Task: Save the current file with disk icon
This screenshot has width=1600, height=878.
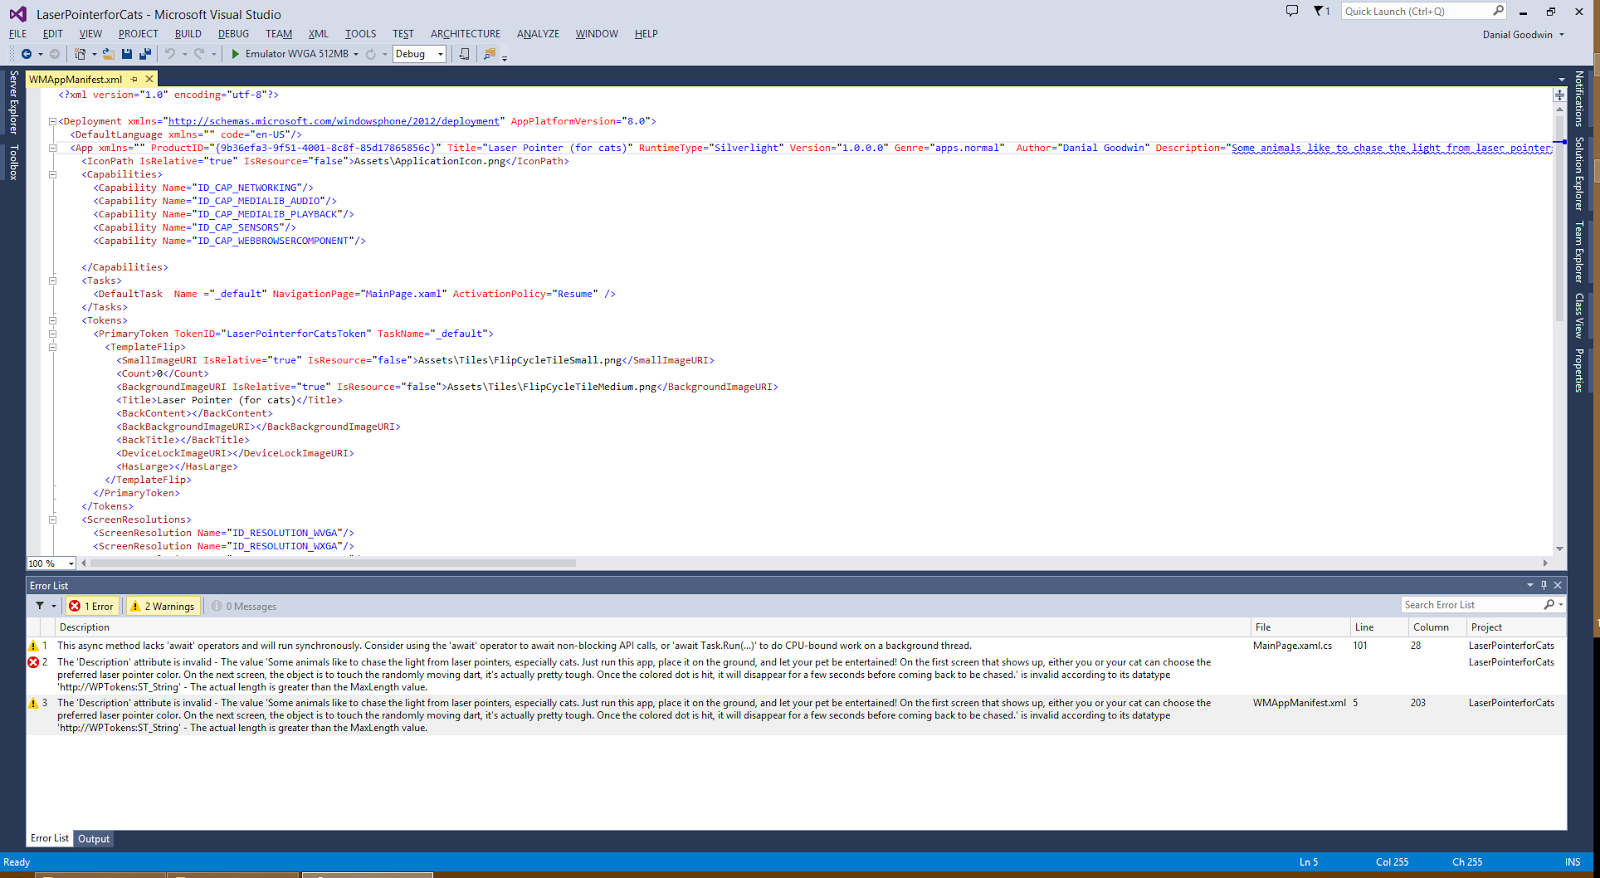Action: coord(127,54)
